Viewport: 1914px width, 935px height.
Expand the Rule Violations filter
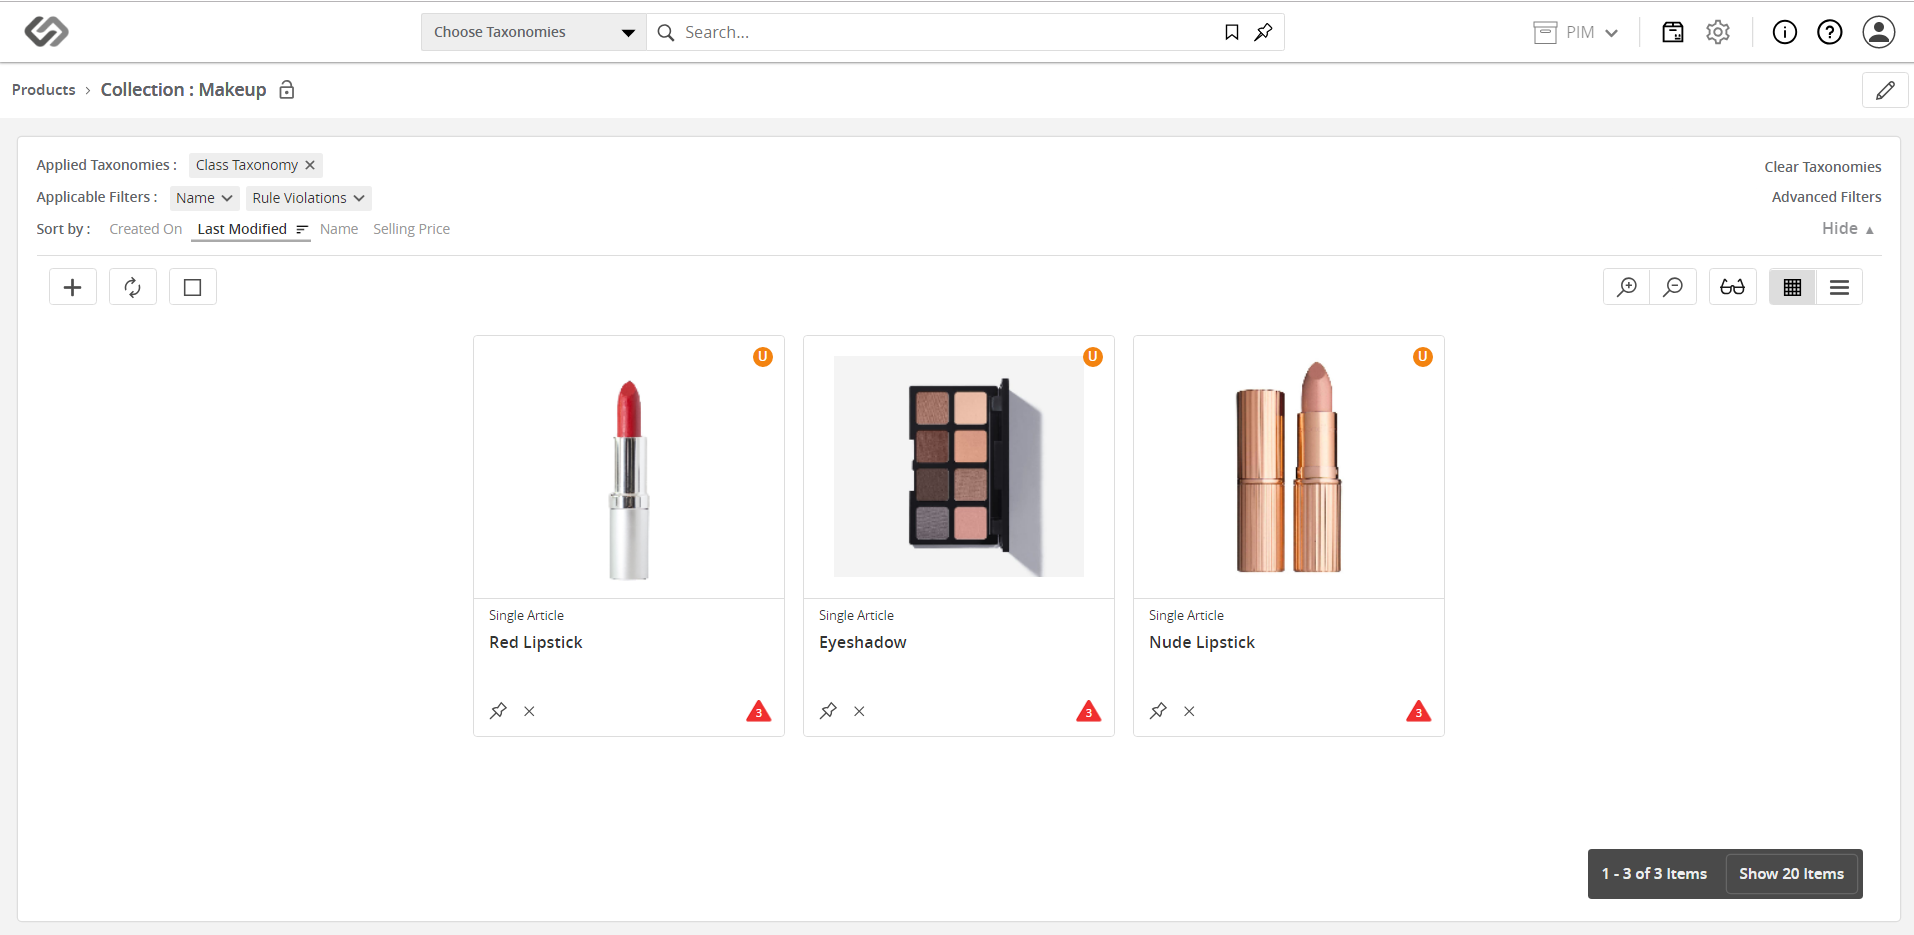(308, 198)
